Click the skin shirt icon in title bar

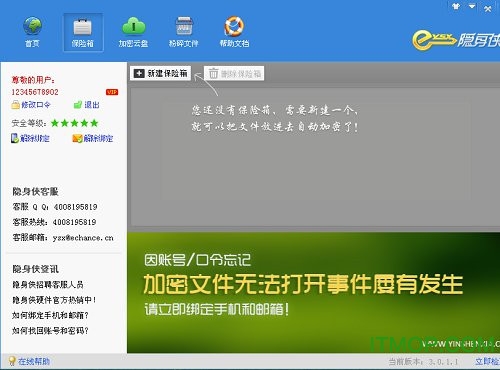coord(456,6)
